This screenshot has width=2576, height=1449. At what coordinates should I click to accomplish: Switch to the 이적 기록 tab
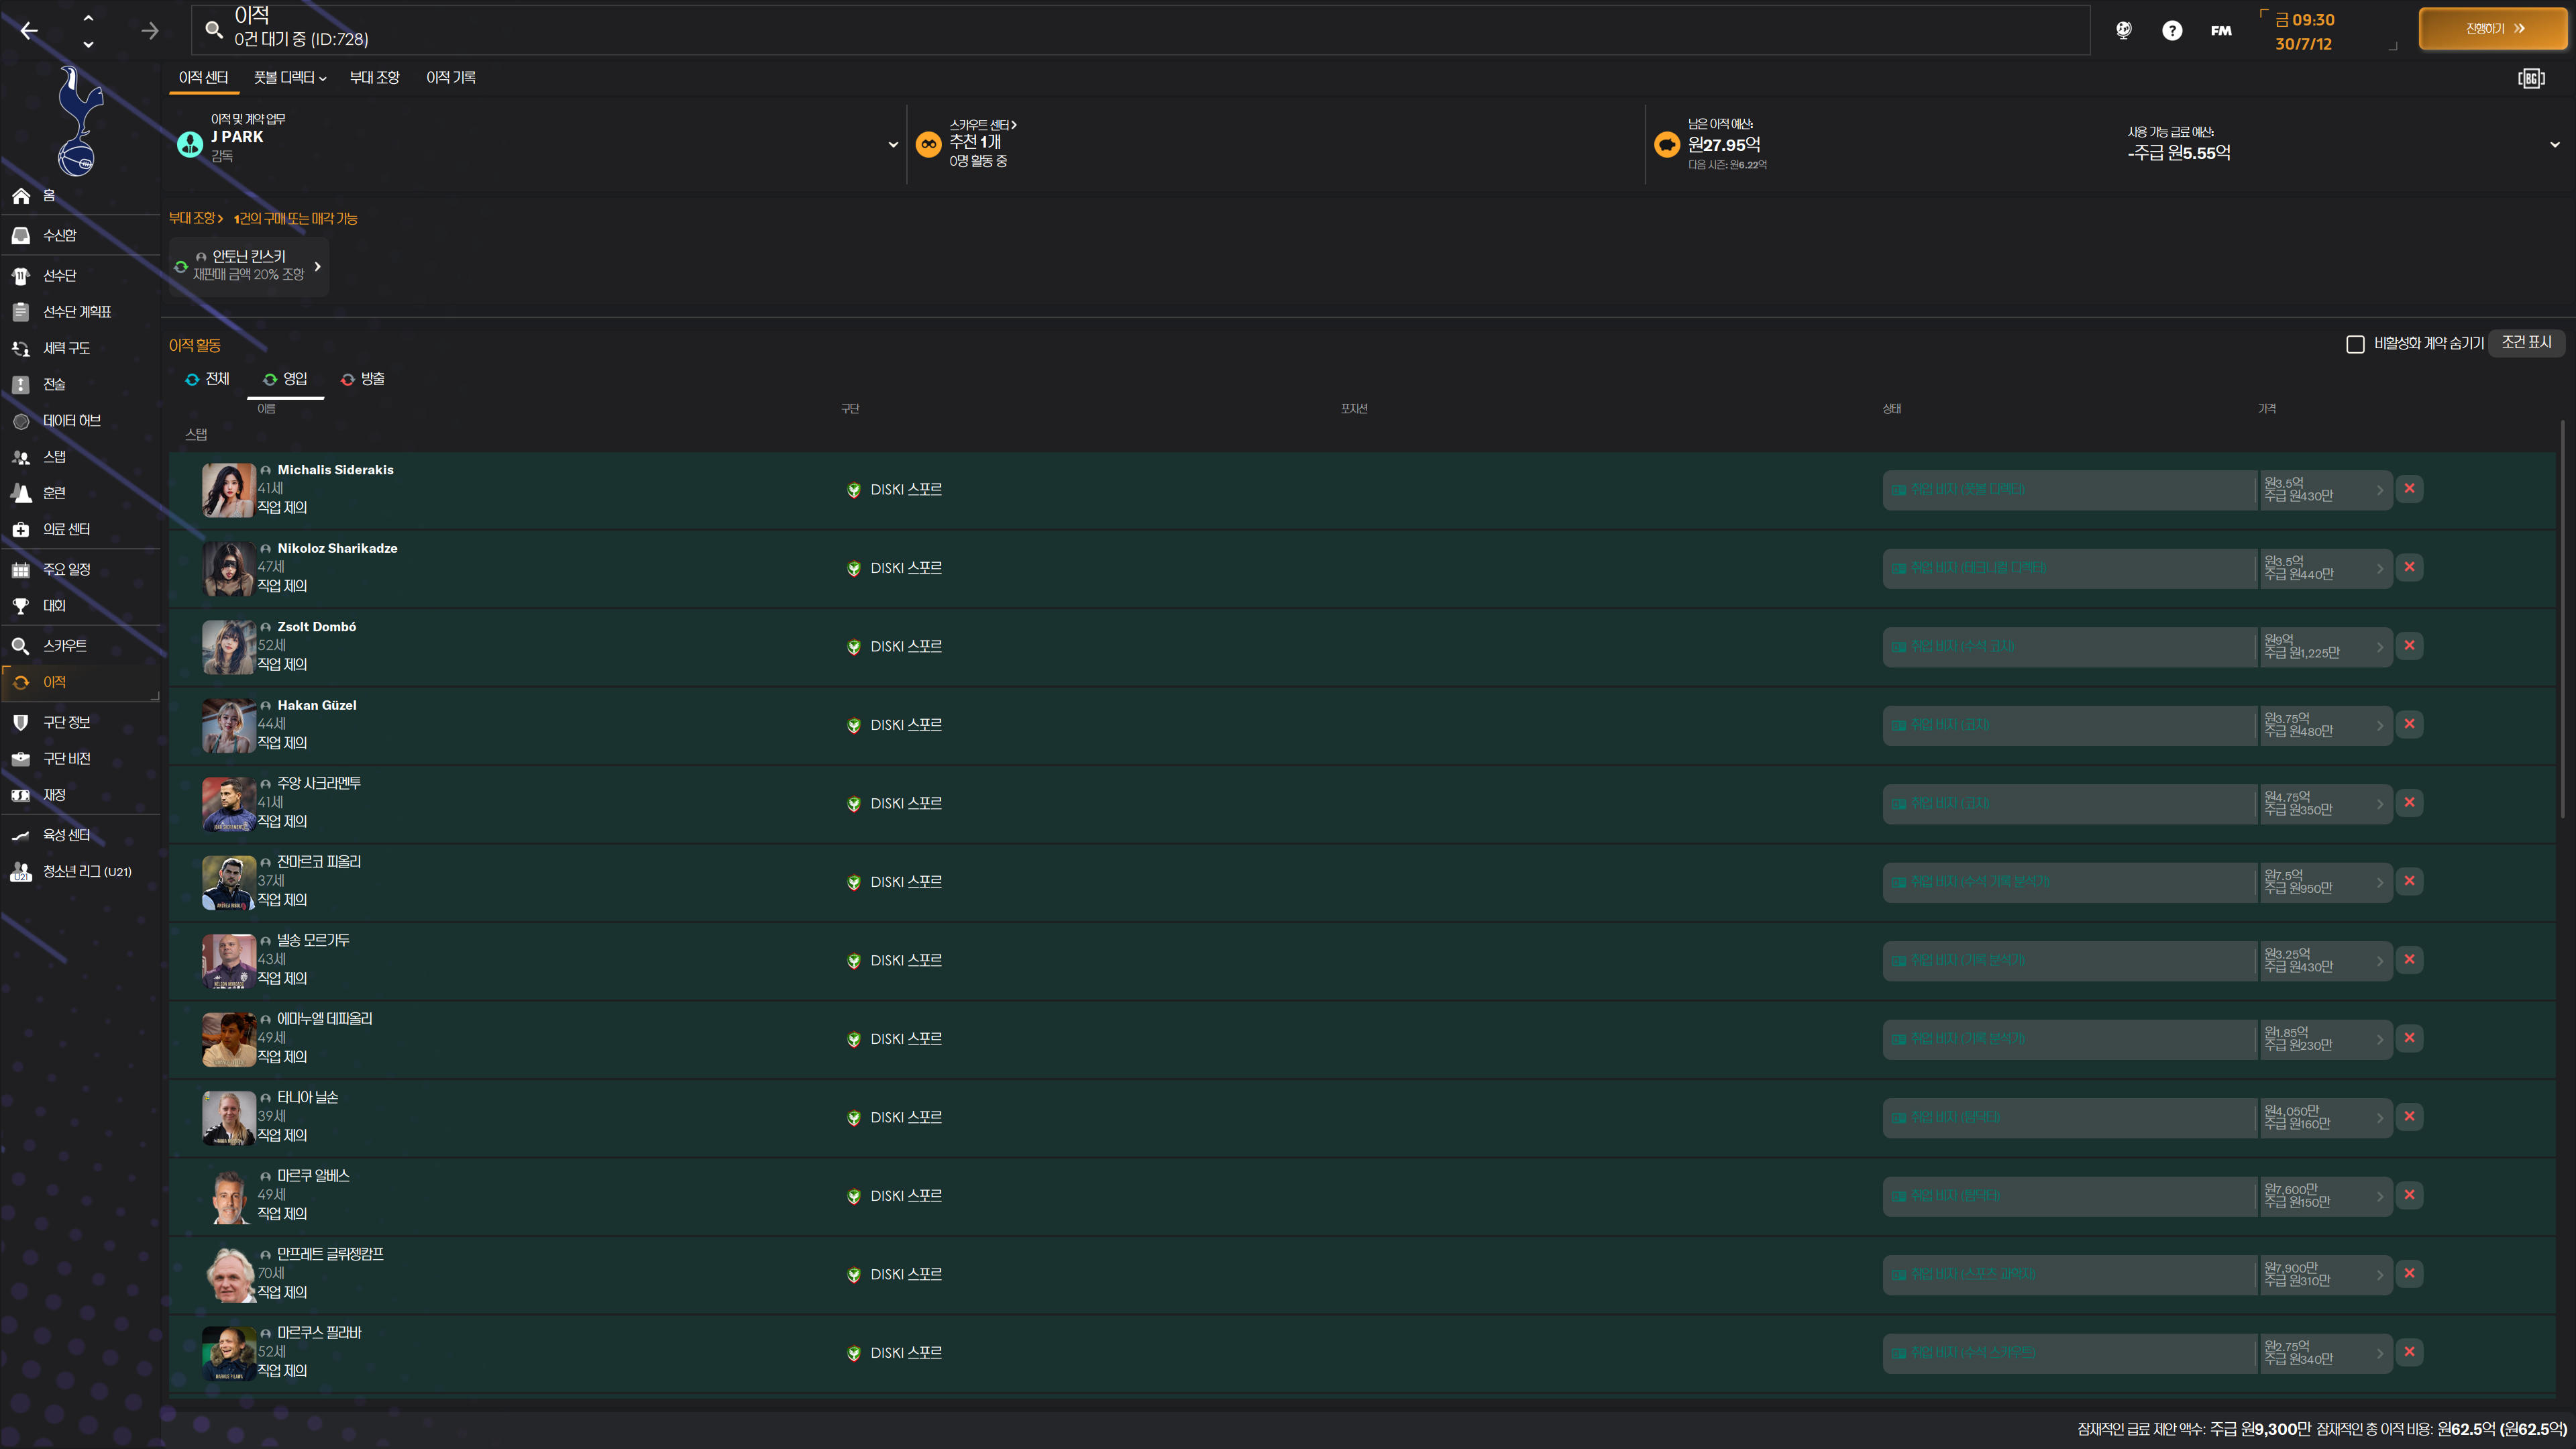pos(450,78)
